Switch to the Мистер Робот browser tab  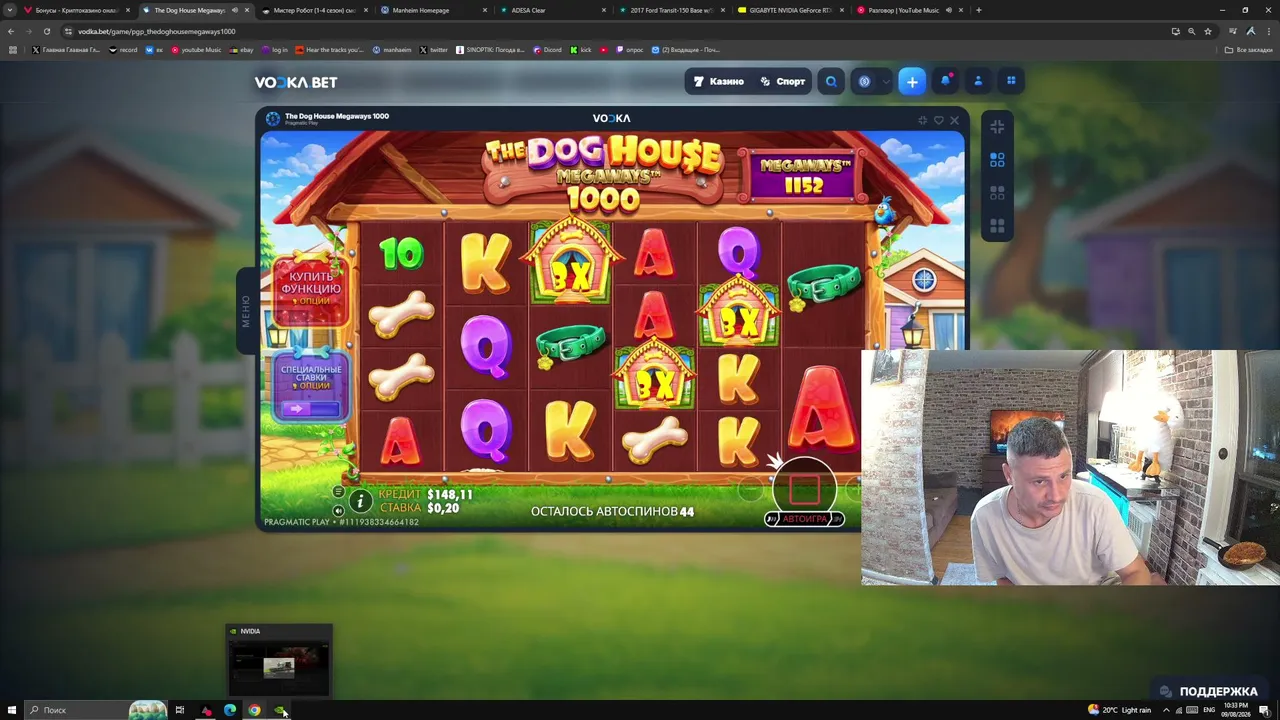pyautogui.click(x=315, y=10)
